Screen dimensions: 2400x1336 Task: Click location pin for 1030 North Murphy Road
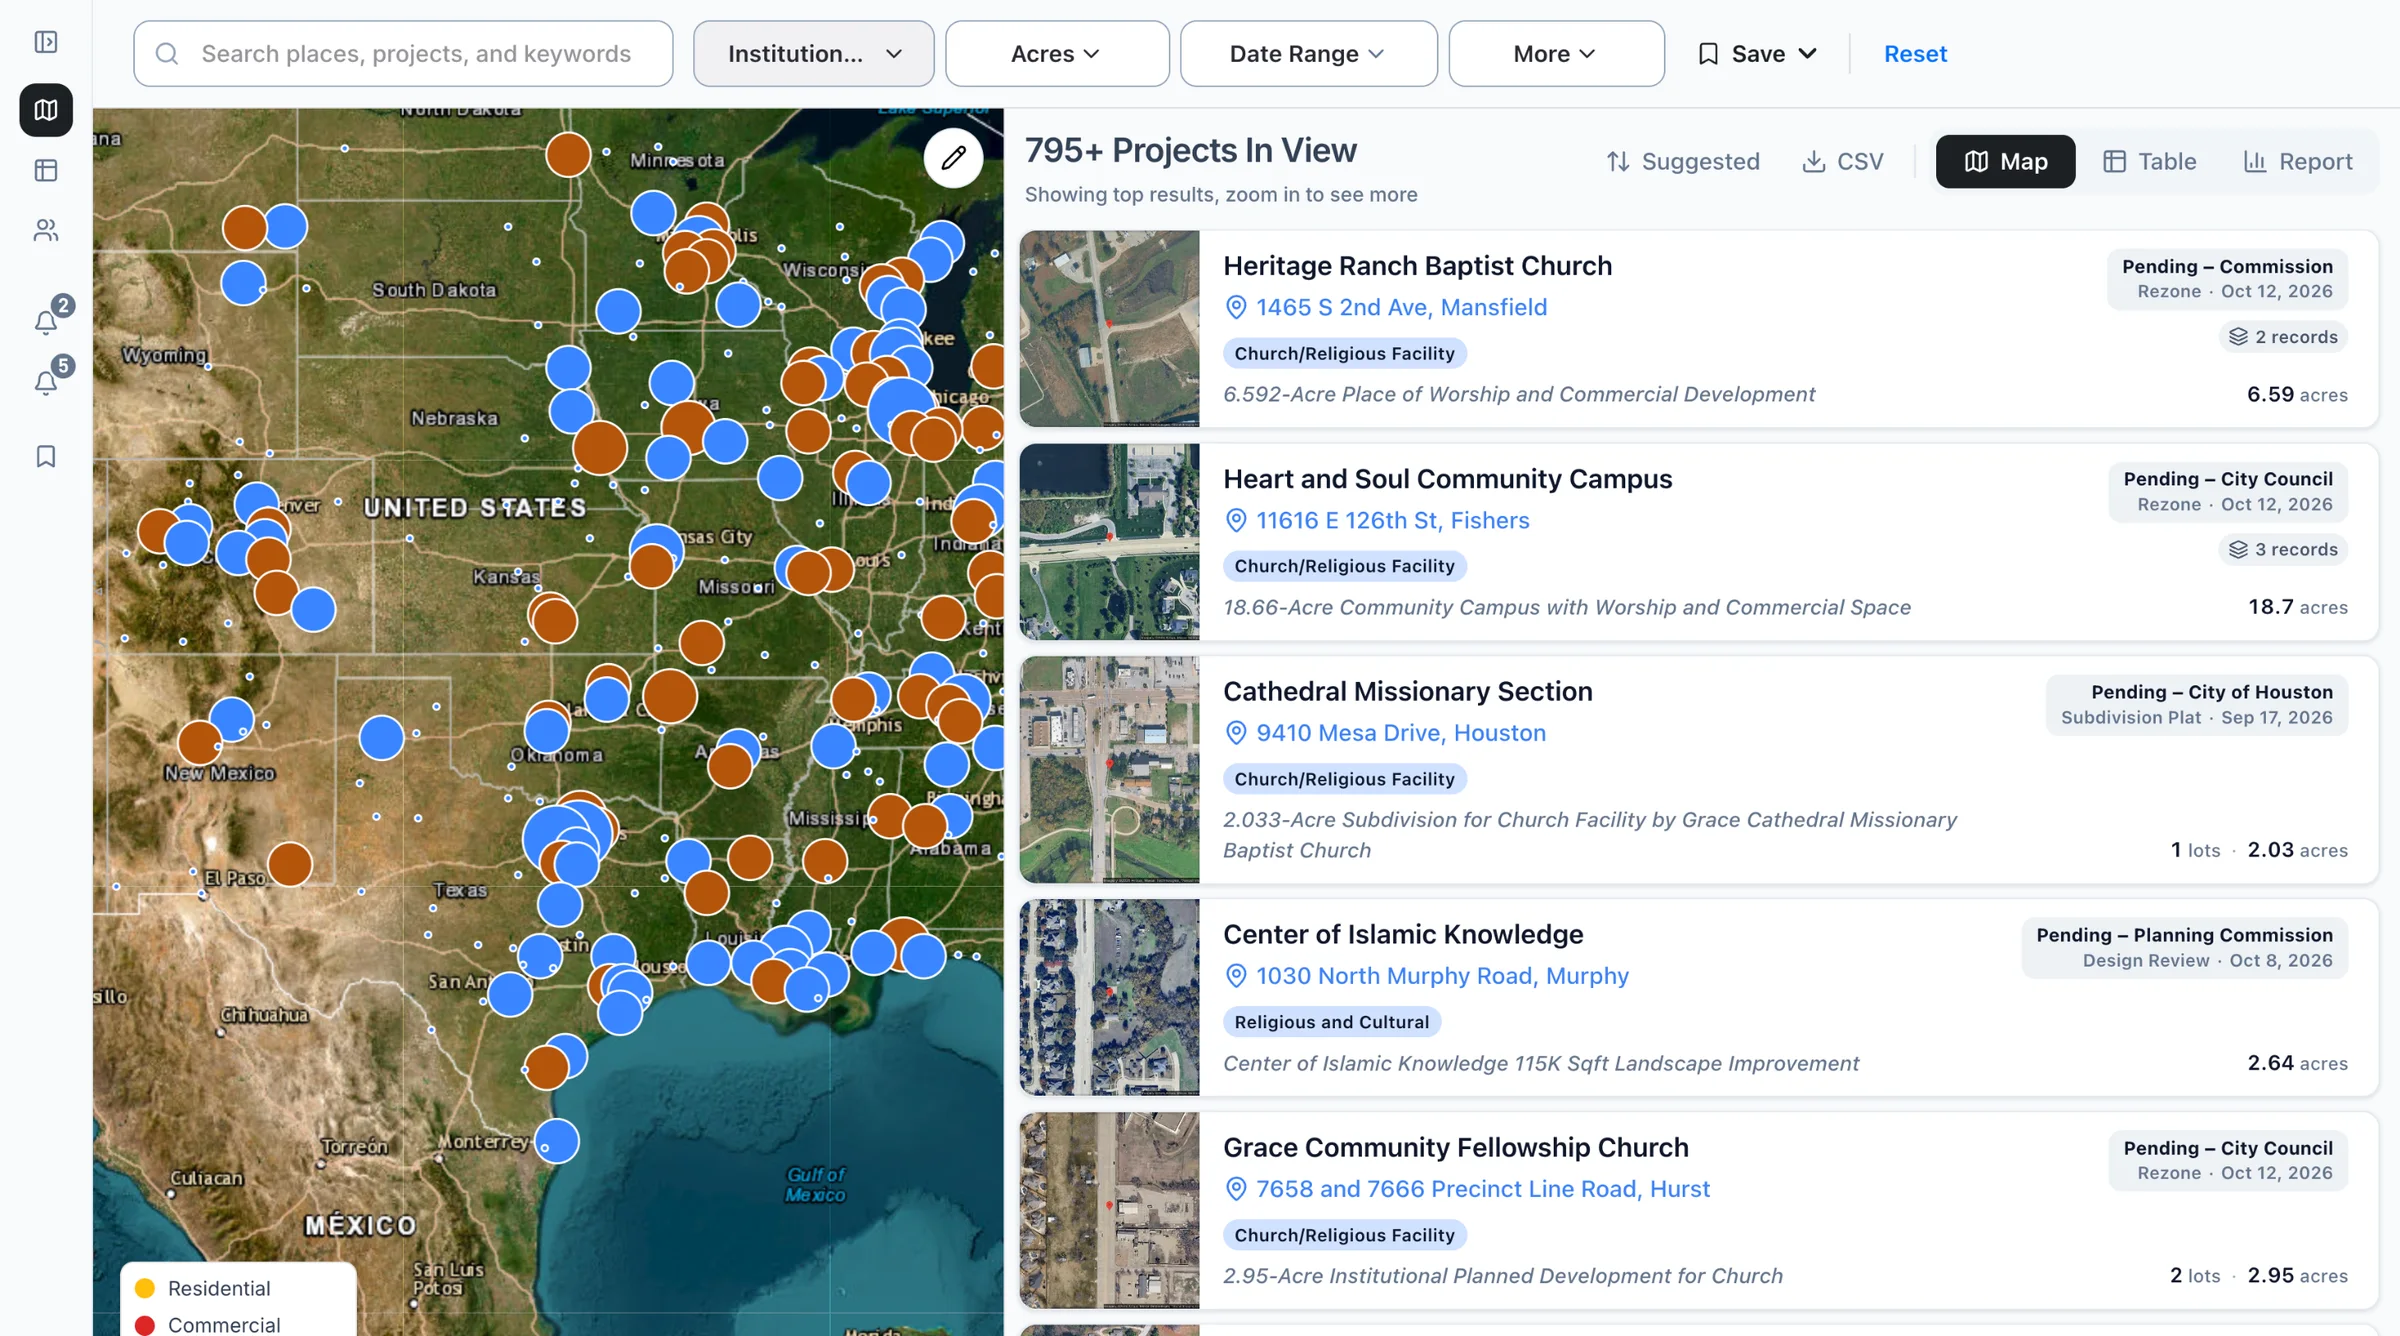(x=1236, y=976)
